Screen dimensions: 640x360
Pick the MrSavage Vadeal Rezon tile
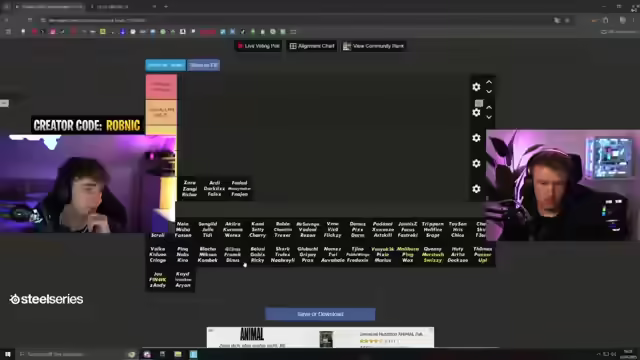[307, 230]
